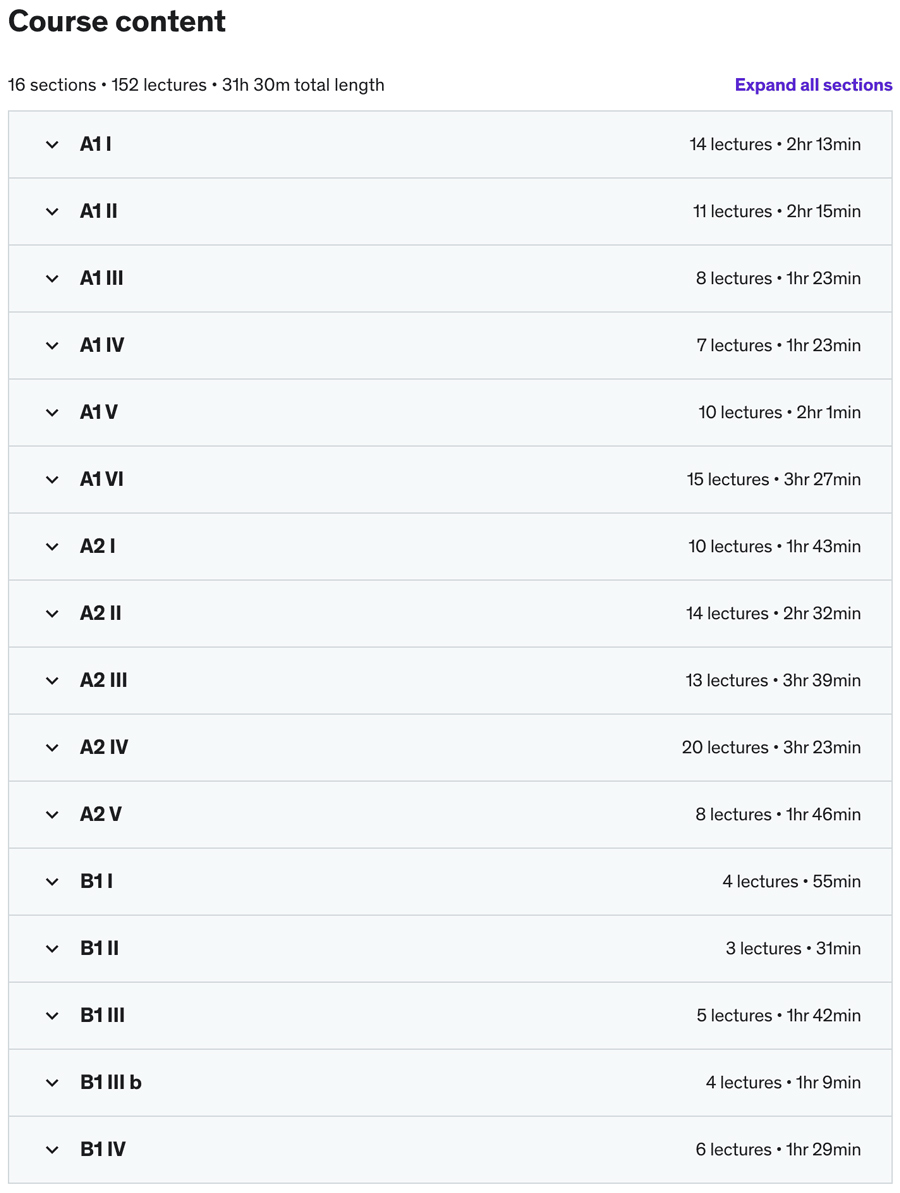Click chevron icon for A2 II
900x1193 pixels.
pos(52,613)
